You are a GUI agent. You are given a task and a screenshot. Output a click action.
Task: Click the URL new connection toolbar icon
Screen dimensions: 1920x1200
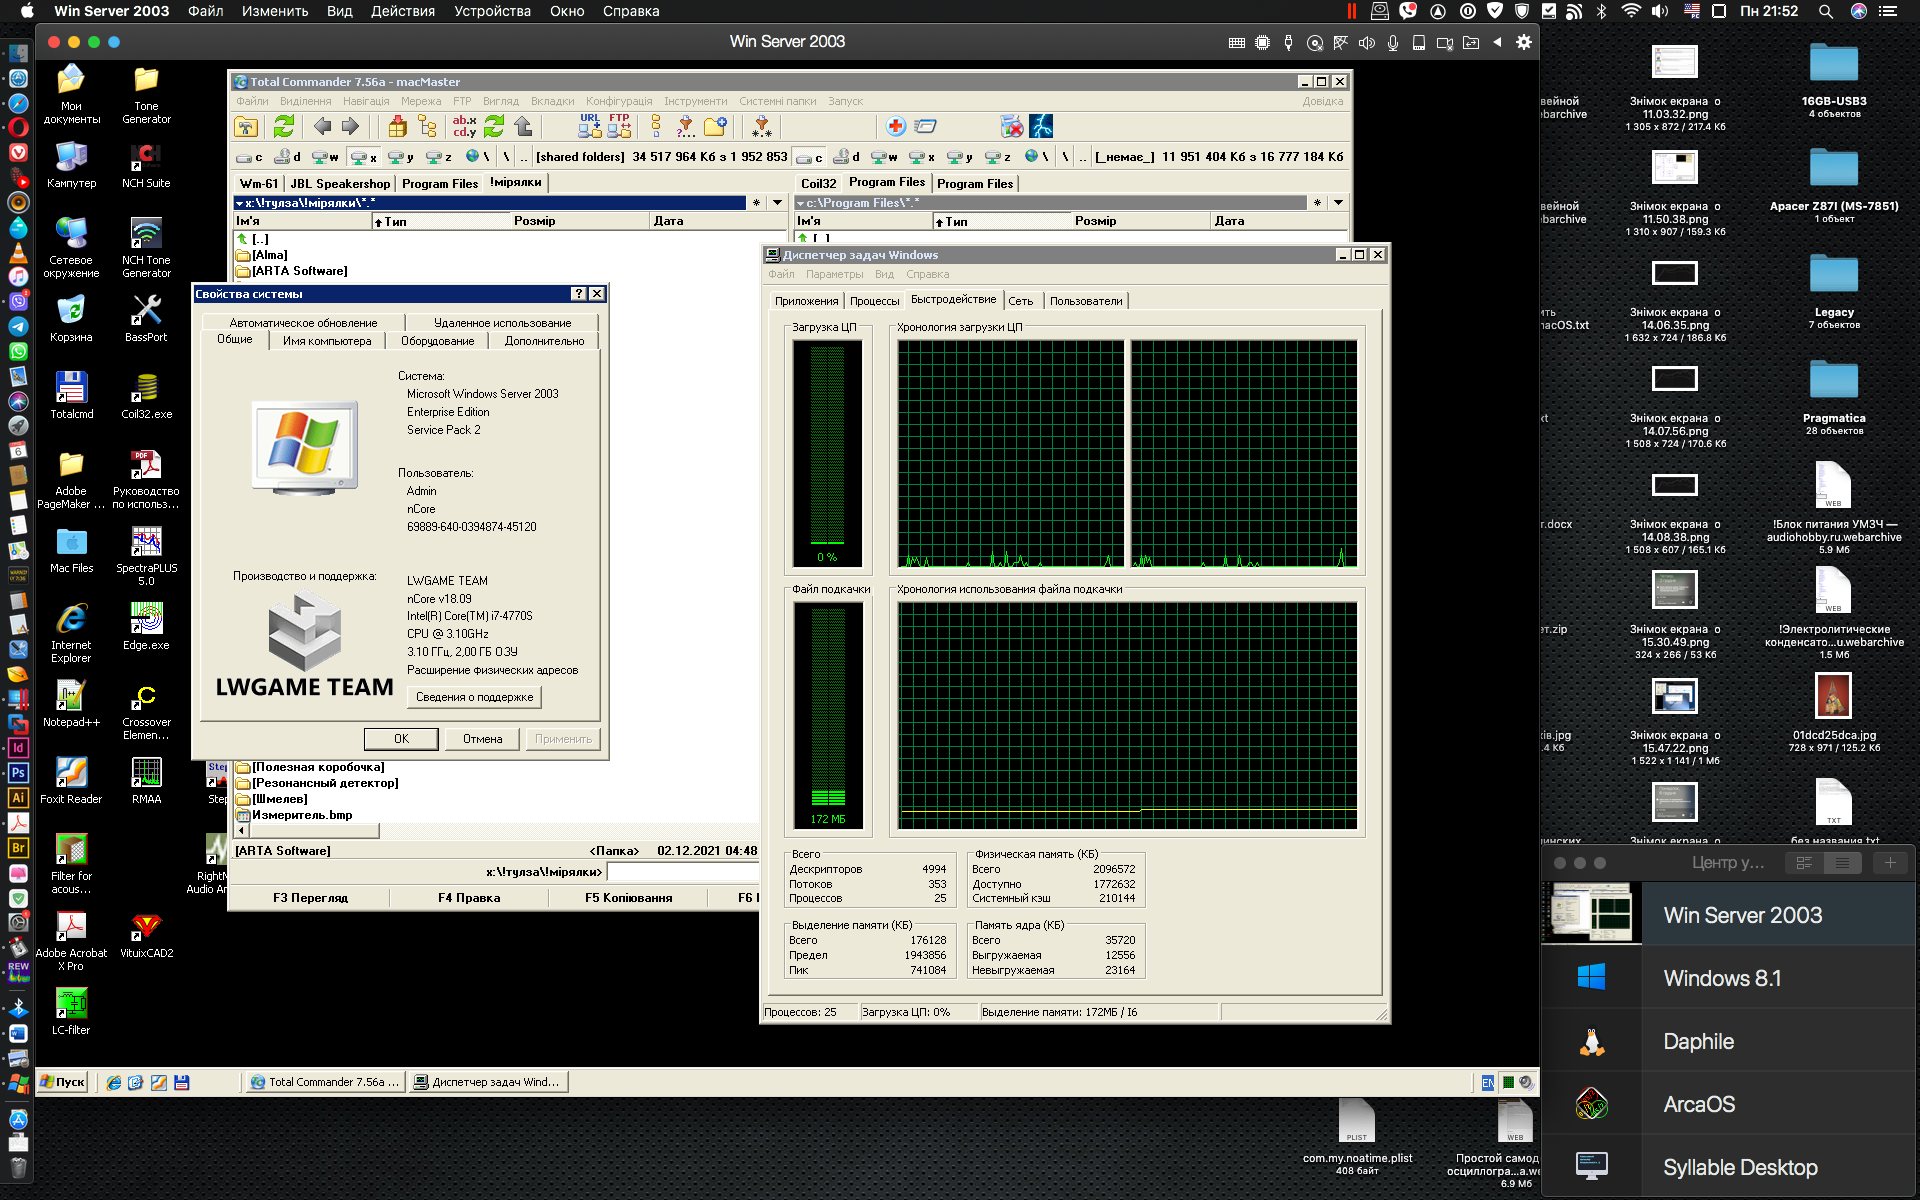point(590,126)
